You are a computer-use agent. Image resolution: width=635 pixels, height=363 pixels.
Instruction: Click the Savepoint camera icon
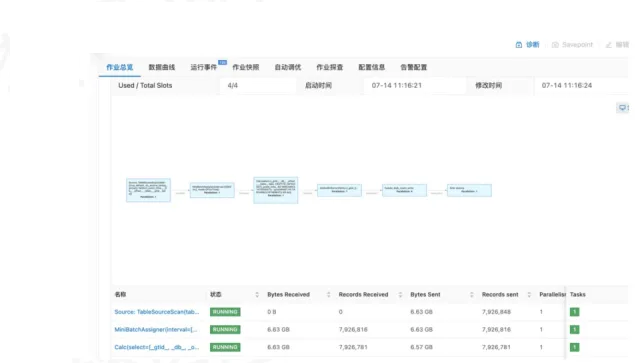(555, 45)
